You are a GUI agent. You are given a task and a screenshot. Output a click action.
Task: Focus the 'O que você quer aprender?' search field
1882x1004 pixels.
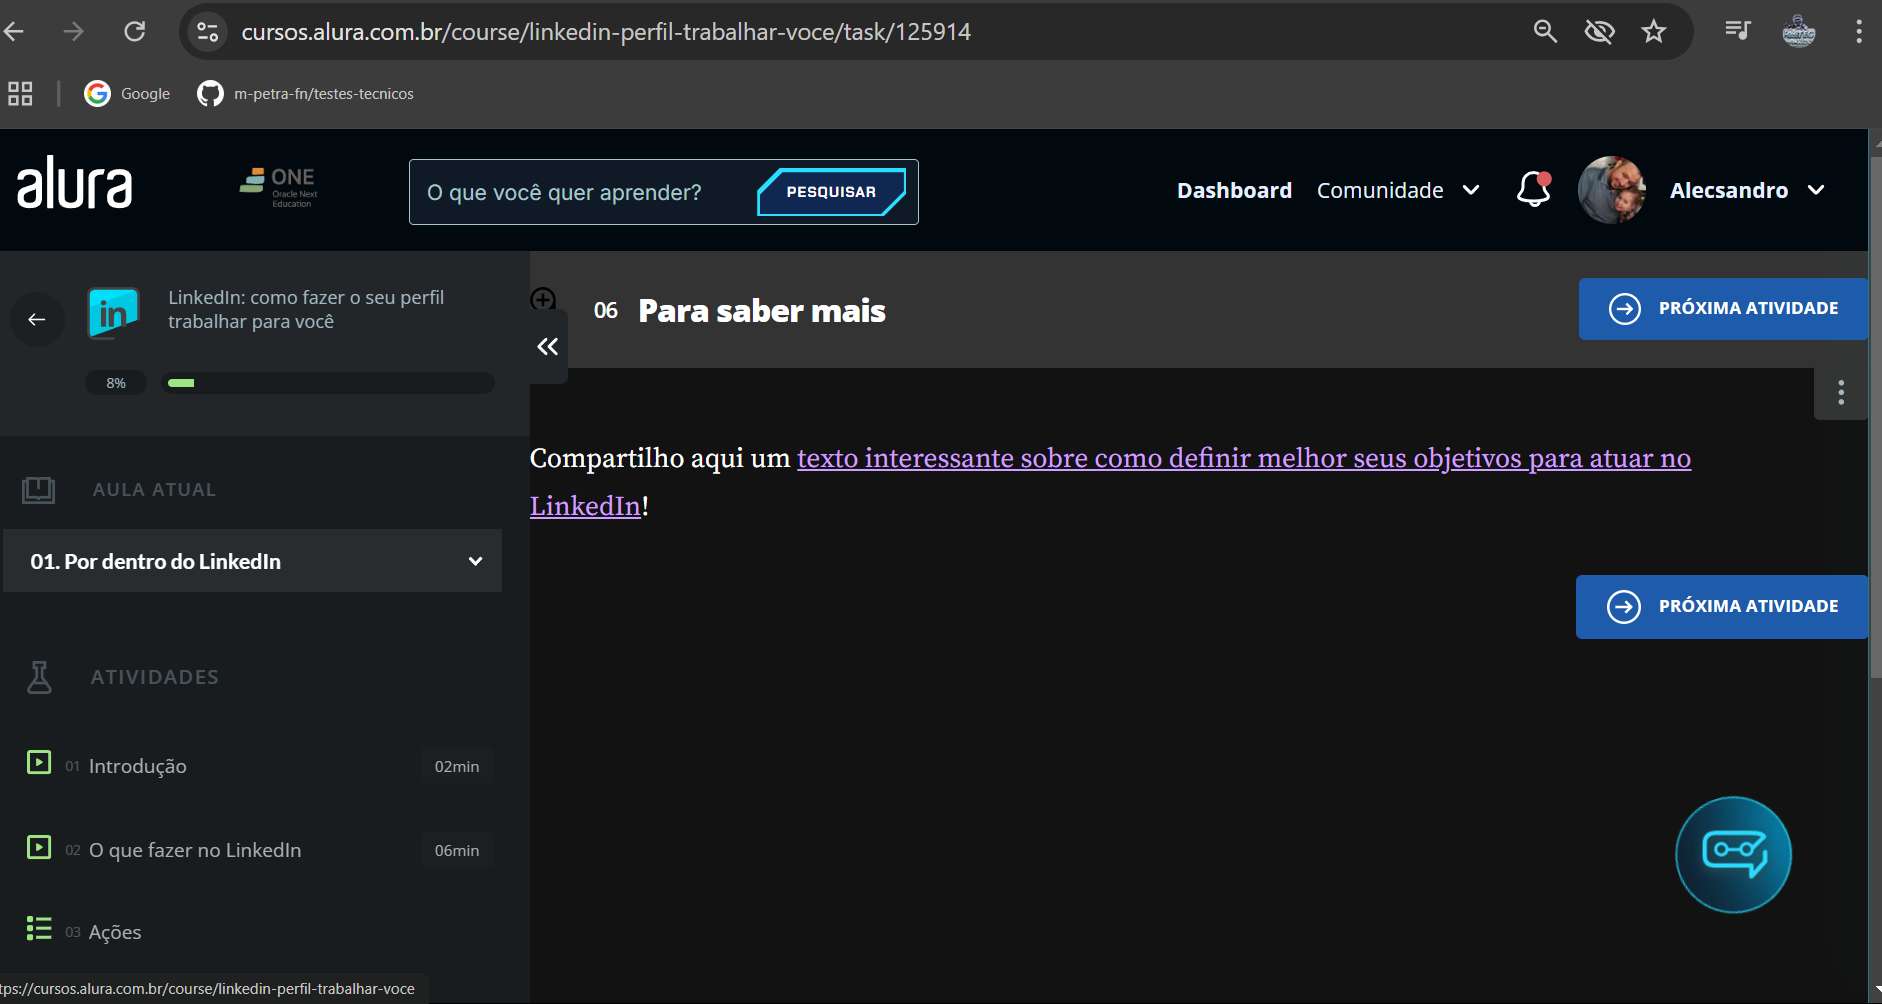[x=585, y=192]
